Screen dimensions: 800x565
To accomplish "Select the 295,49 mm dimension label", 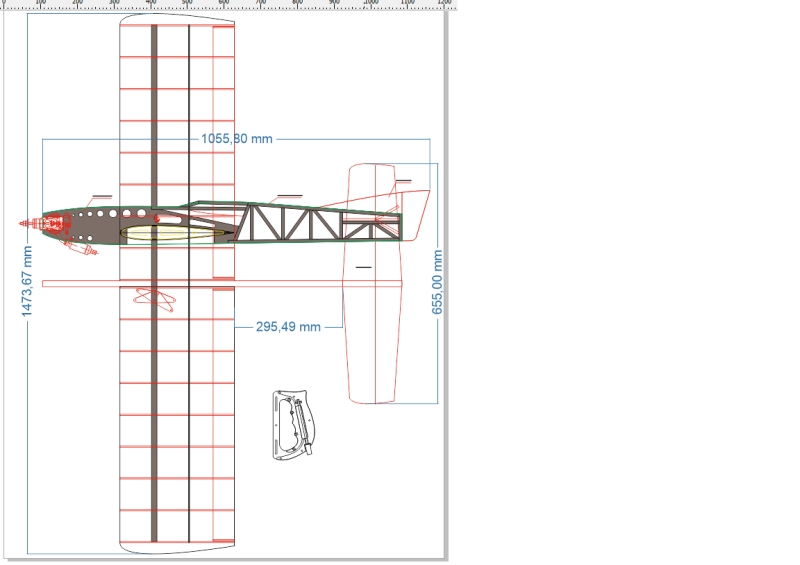I will [288, 327].
